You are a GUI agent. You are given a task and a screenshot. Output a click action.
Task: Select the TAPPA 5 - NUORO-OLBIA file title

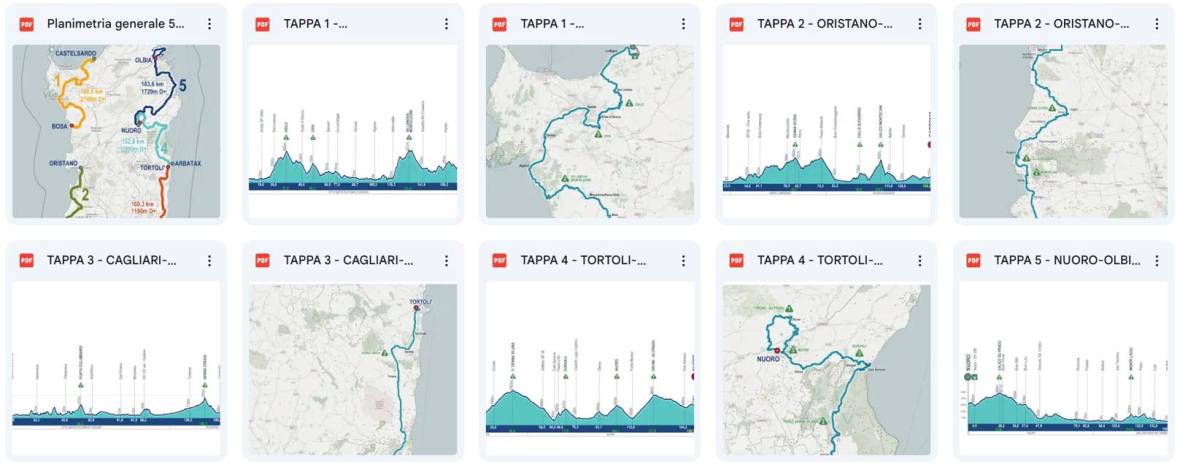1067,261
